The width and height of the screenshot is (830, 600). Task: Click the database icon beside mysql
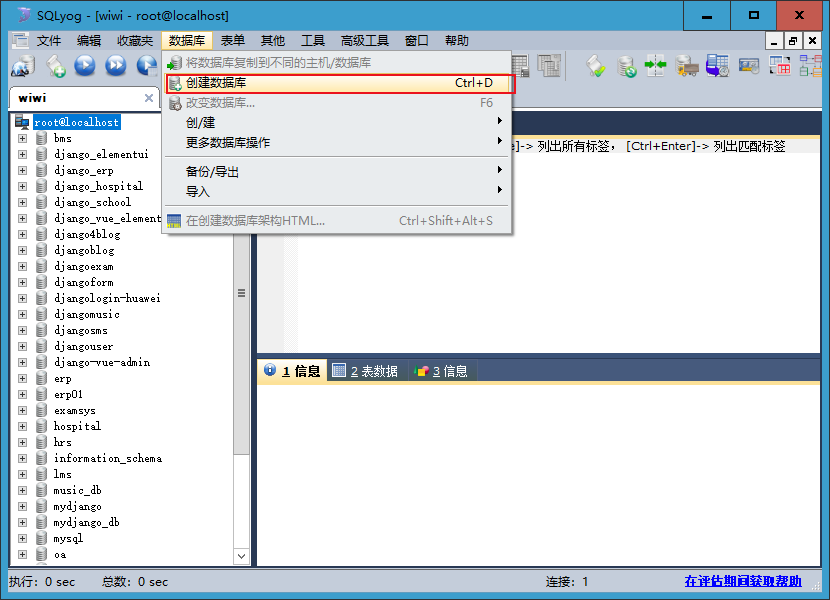pyautogui.click(x=42, y=538)
